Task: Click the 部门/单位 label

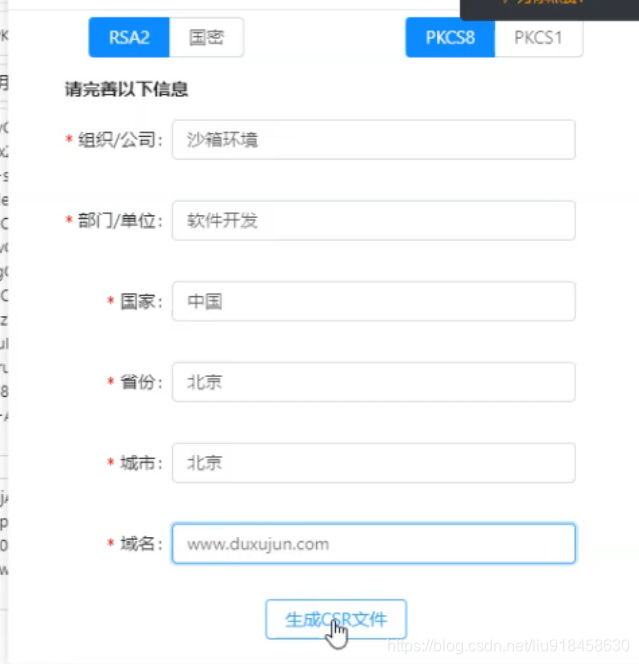Action: tap(120, 221)
